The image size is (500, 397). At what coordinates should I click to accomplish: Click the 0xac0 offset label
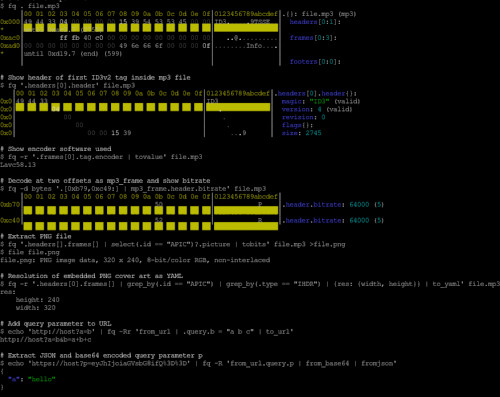point(10,38)
